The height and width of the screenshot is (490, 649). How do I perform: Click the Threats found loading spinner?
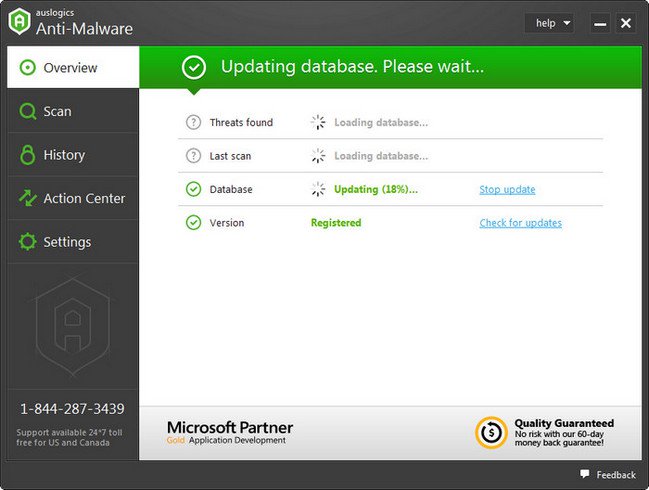coord(318,122)
